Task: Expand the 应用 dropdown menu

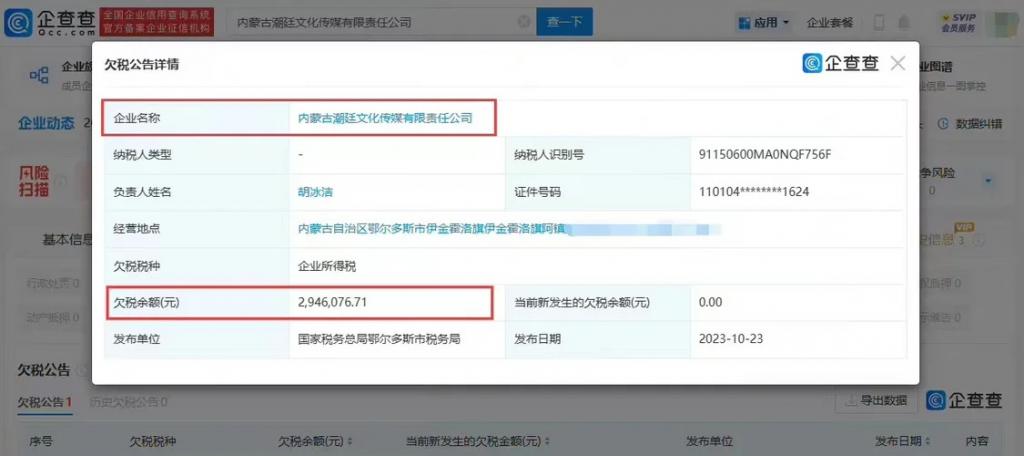Action: pos(764,22)
